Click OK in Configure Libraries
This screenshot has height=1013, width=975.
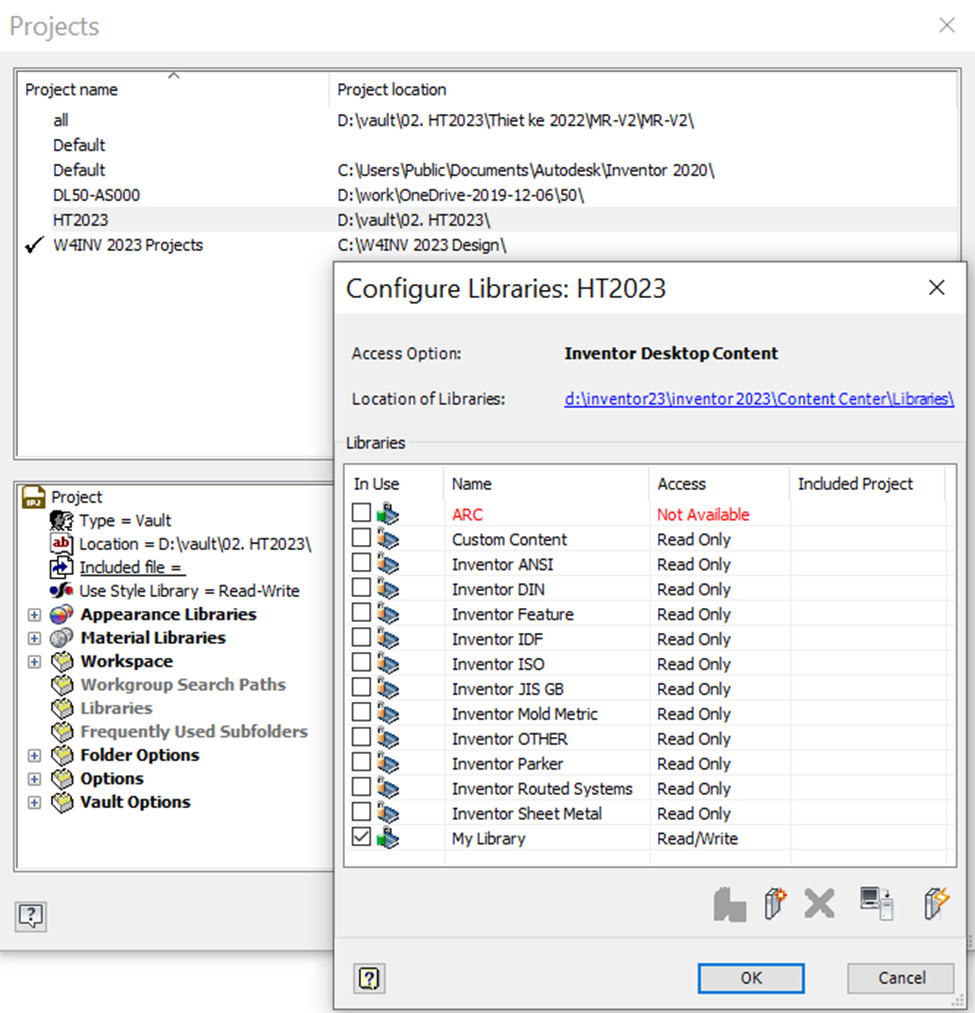click(751, 978)
